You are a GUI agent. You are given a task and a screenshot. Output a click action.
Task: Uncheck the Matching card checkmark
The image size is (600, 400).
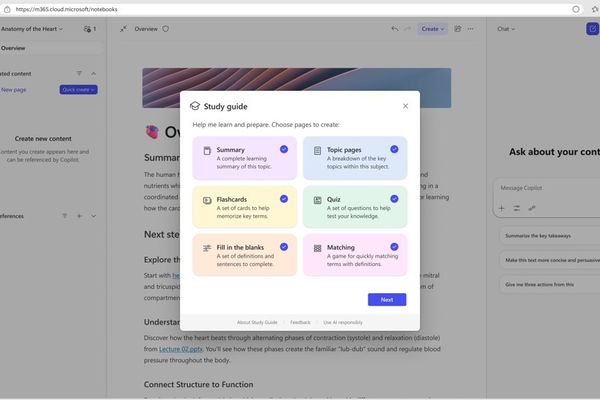click(394, 247)
